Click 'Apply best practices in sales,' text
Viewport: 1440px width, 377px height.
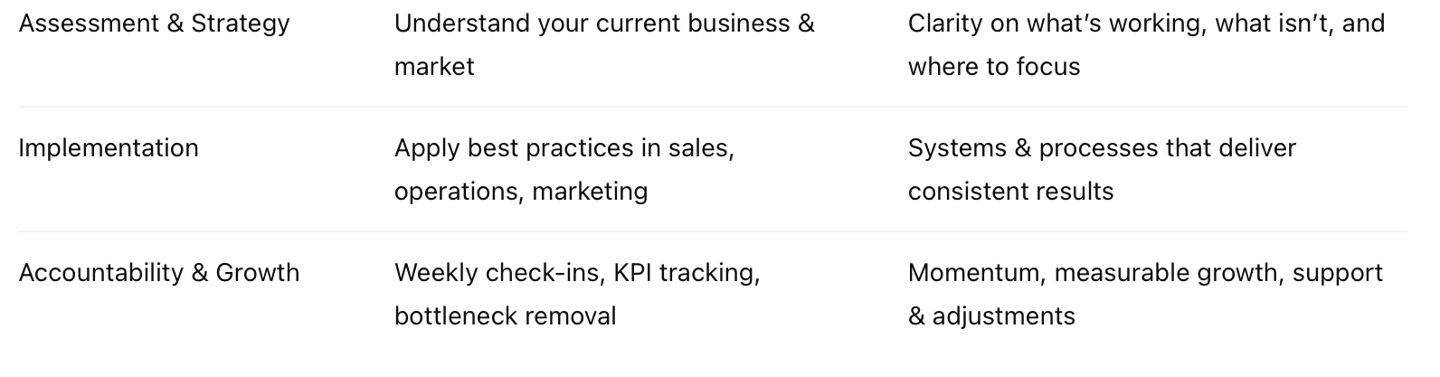click(x=564, y=148)
